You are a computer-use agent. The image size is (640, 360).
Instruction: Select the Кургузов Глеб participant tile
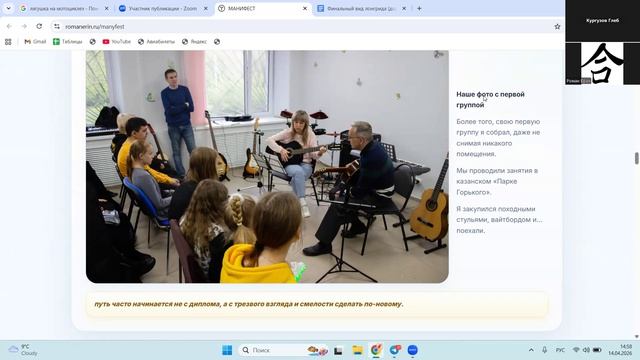coord(602,20)
